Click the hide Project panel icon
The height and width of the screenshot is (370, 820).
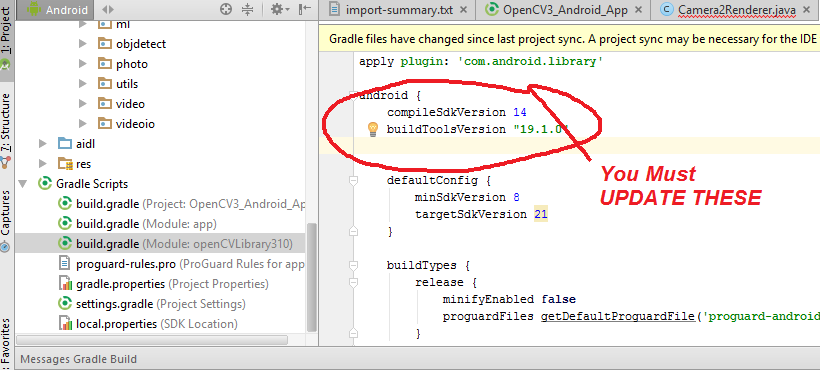(304, 9)
